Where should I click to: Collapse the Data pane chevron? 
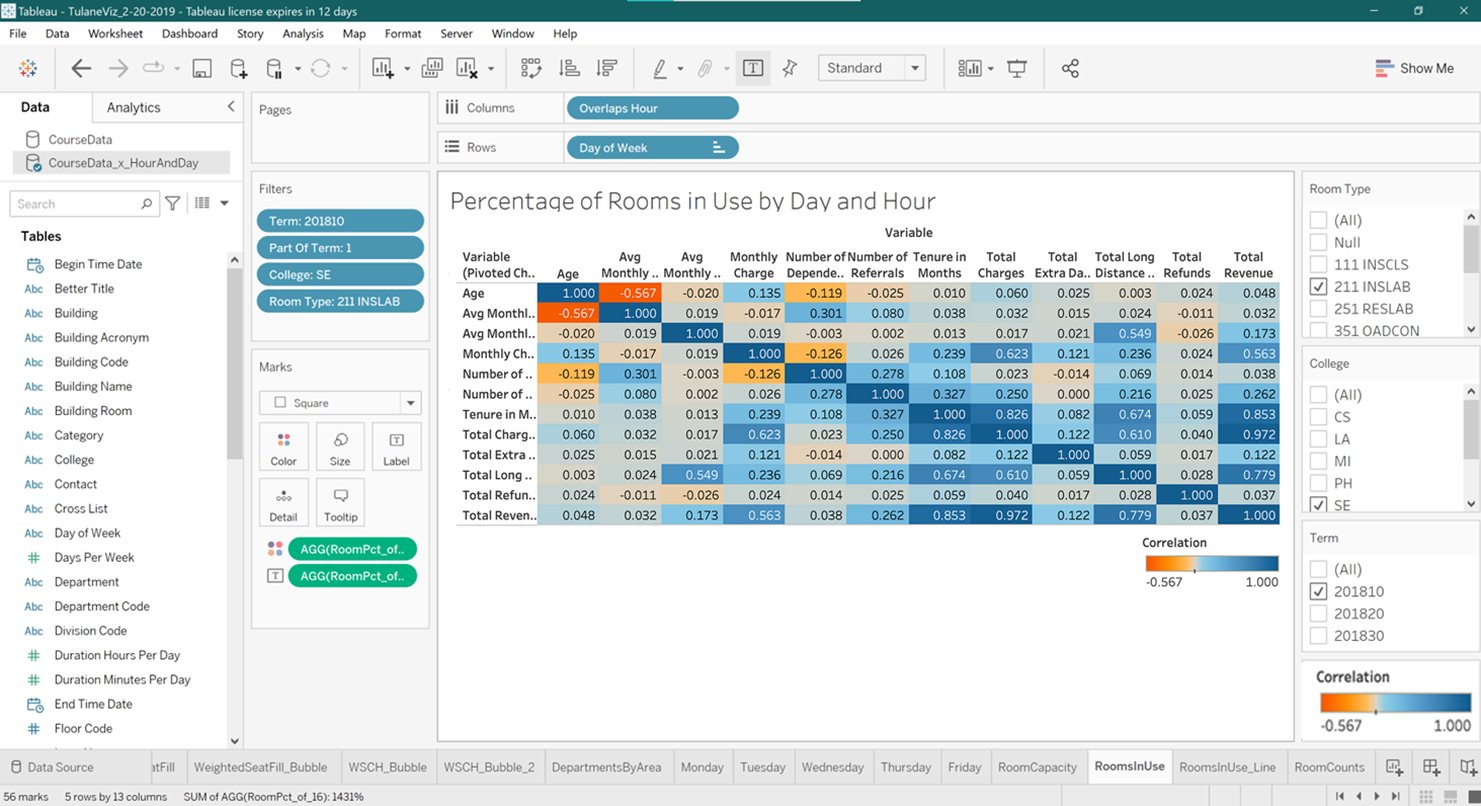[231, 106]
